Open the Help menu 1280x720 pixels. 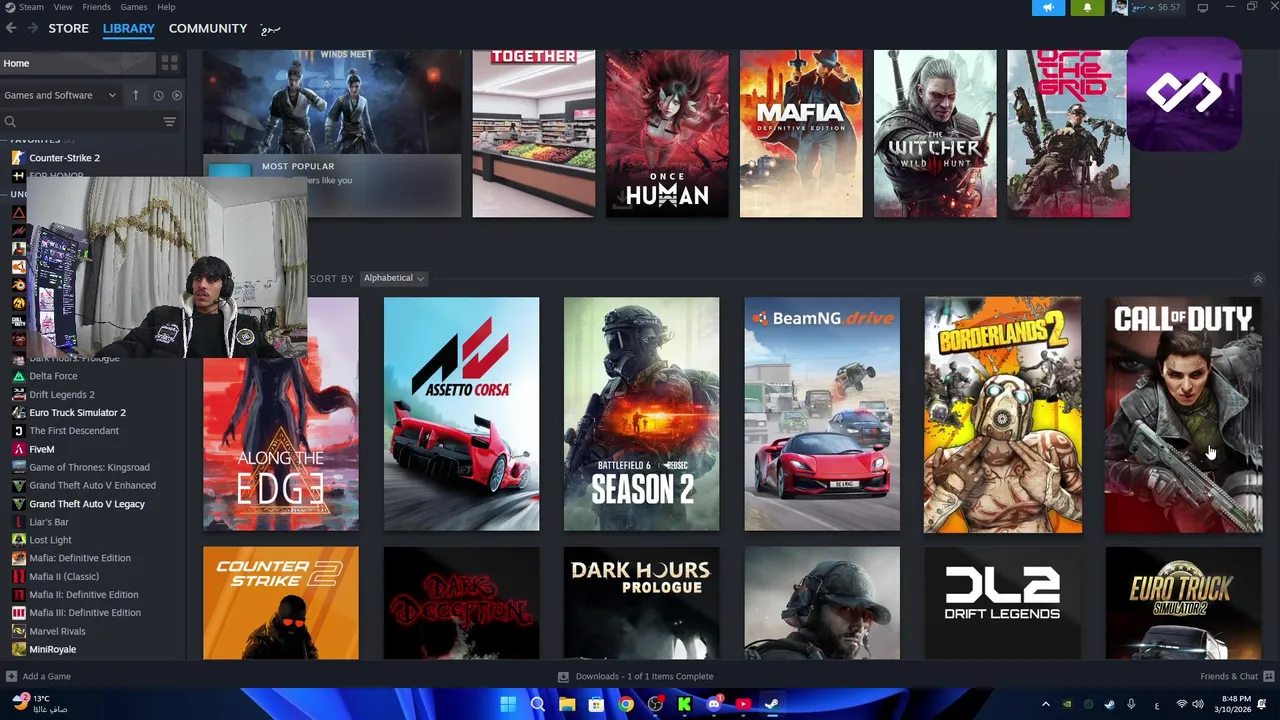pos(166,7)
